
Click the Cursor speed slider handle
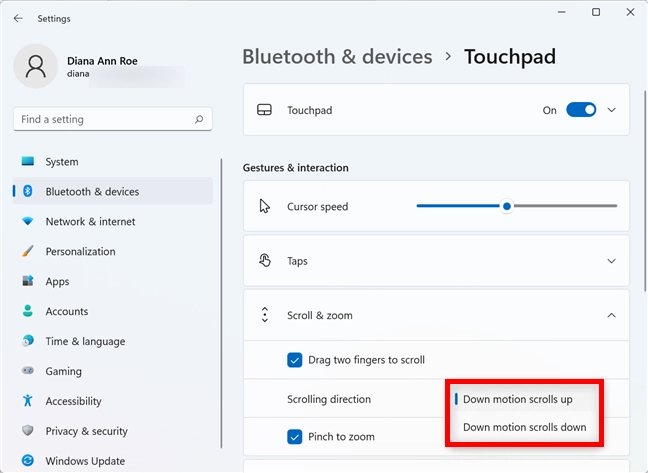507,206
